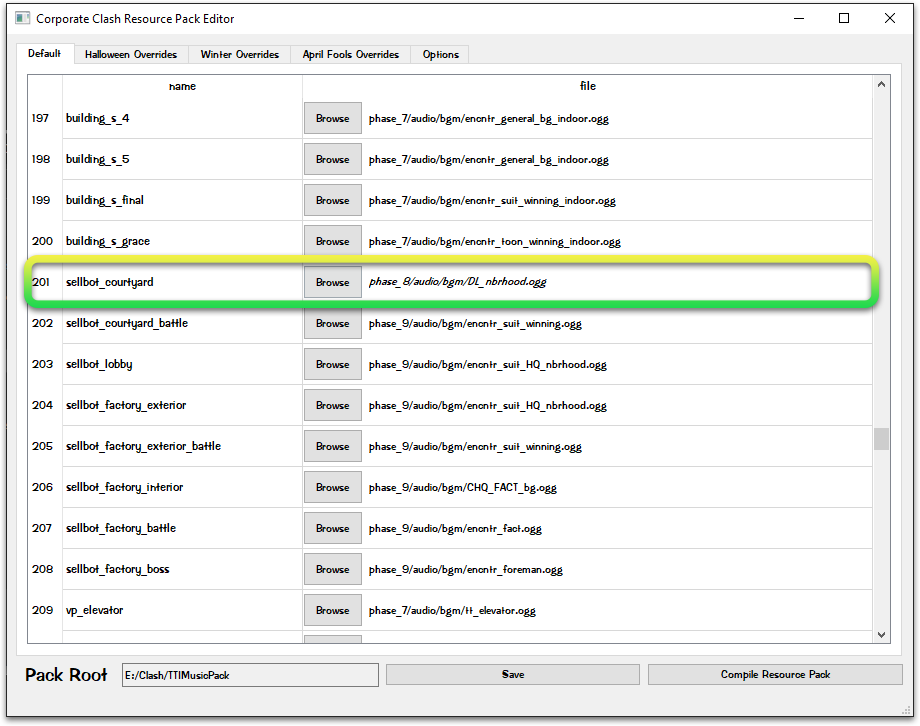Select encntr_suit_winning_indoor.ogg file path
The width and height of the screenshot is (920, 726).
[492, 201]
